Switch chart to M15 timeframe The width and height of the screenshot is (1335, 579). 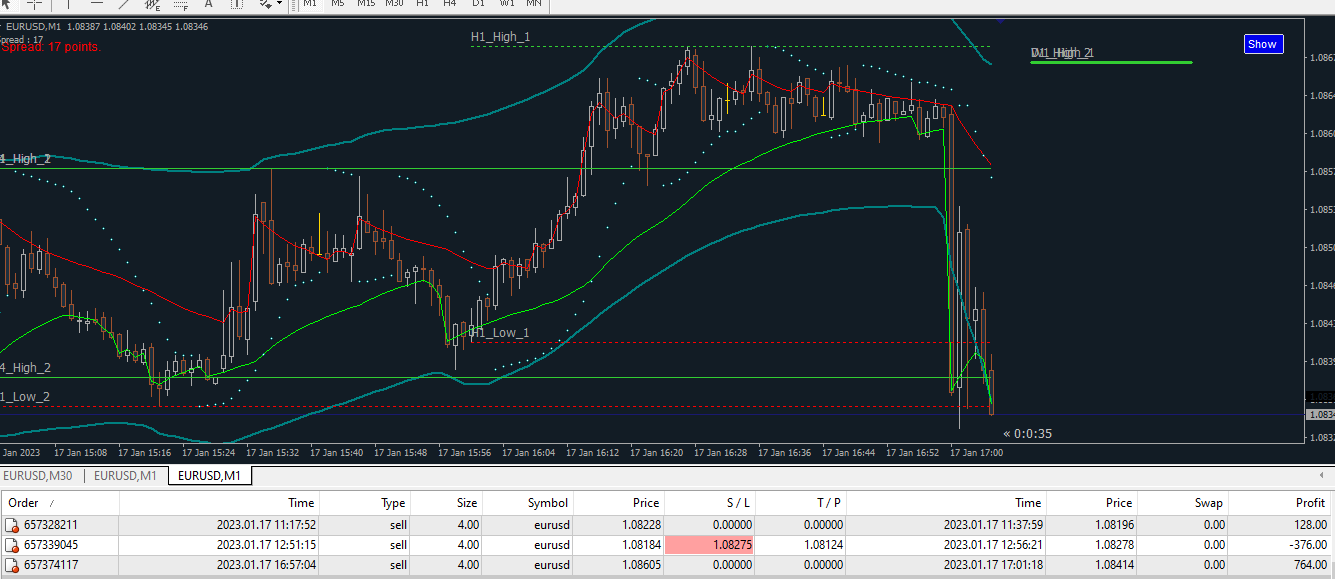point(366,4)
